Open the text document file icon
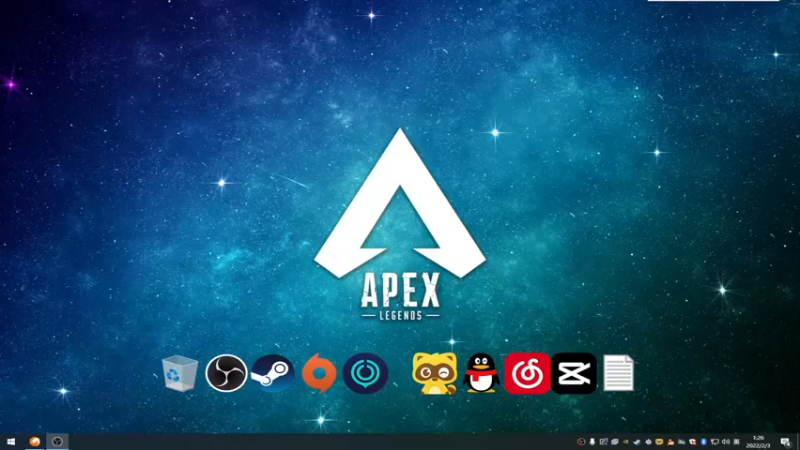Screen dimensions: 800x450 click(x=618, y=373)
